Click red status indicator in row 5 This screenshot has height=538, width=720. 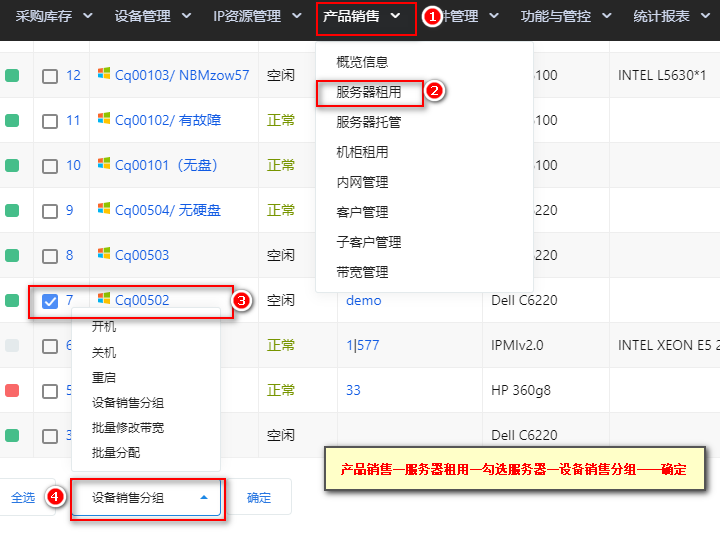[12, 390]
